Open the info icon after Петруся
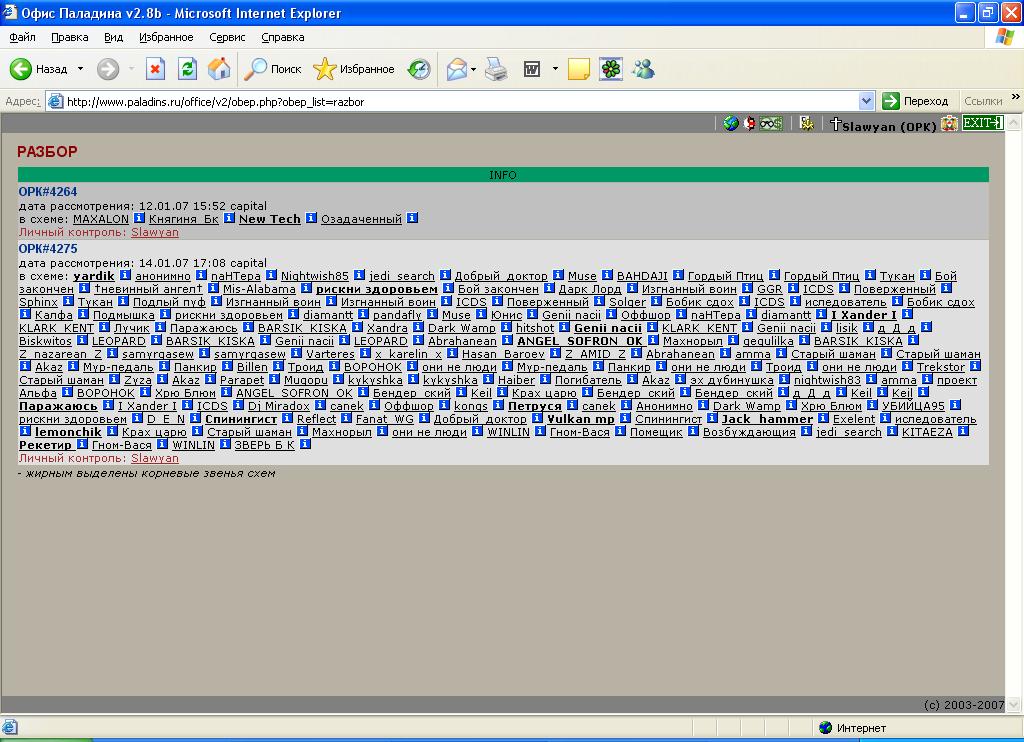Viewport: 1024px width, 742px height. tap(572, 405)
